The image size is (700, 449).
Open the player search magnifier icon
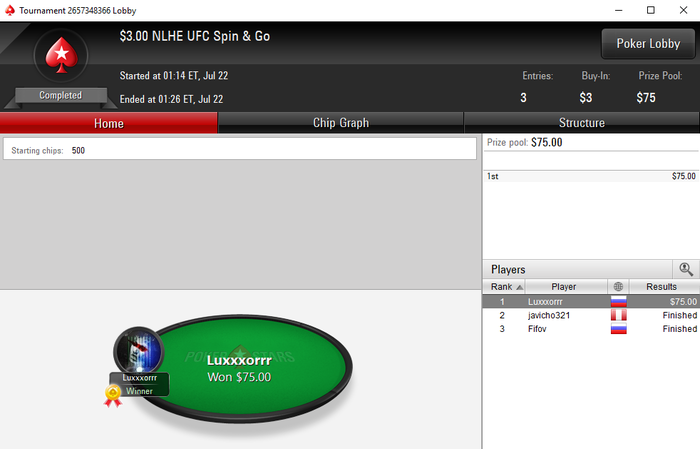click(686, 269)
